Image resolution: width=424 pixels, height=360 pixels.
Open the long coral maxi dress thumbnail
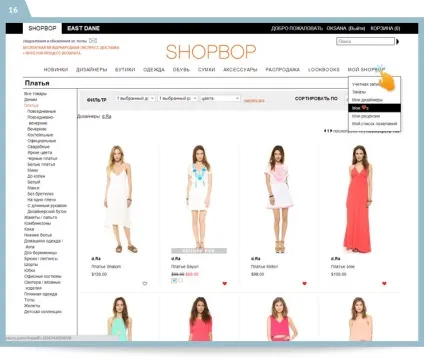tap(358, 199)
